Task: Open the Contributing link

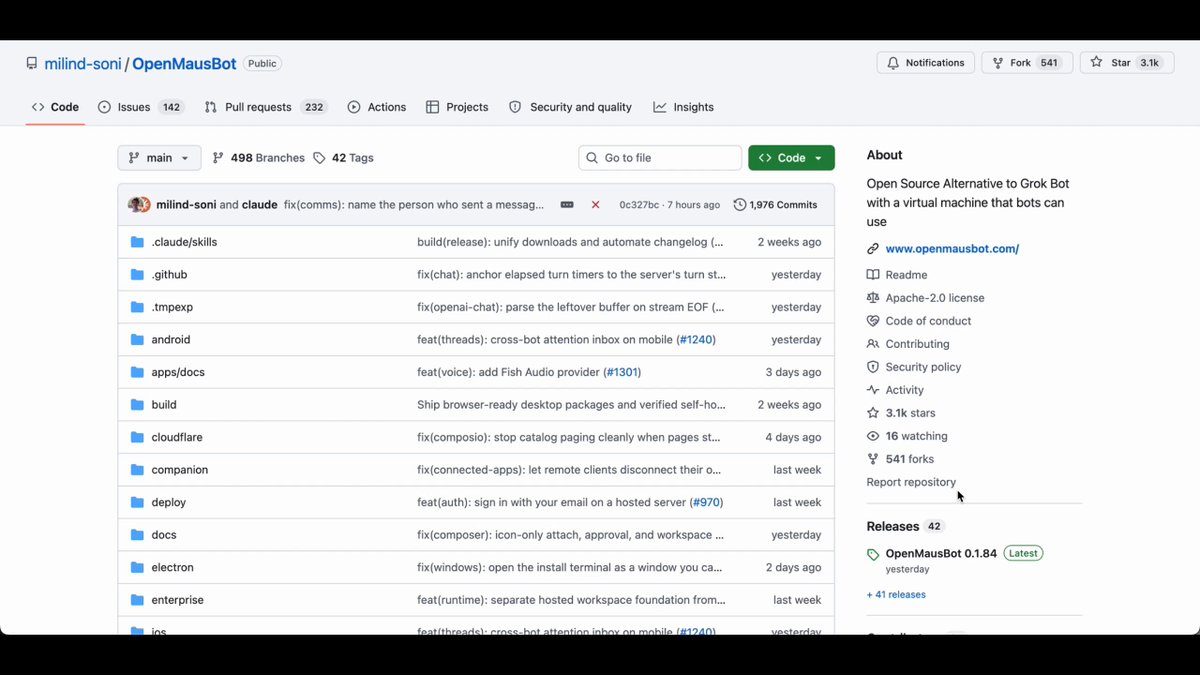Action: pyautogui.click(x=917, y=344)
